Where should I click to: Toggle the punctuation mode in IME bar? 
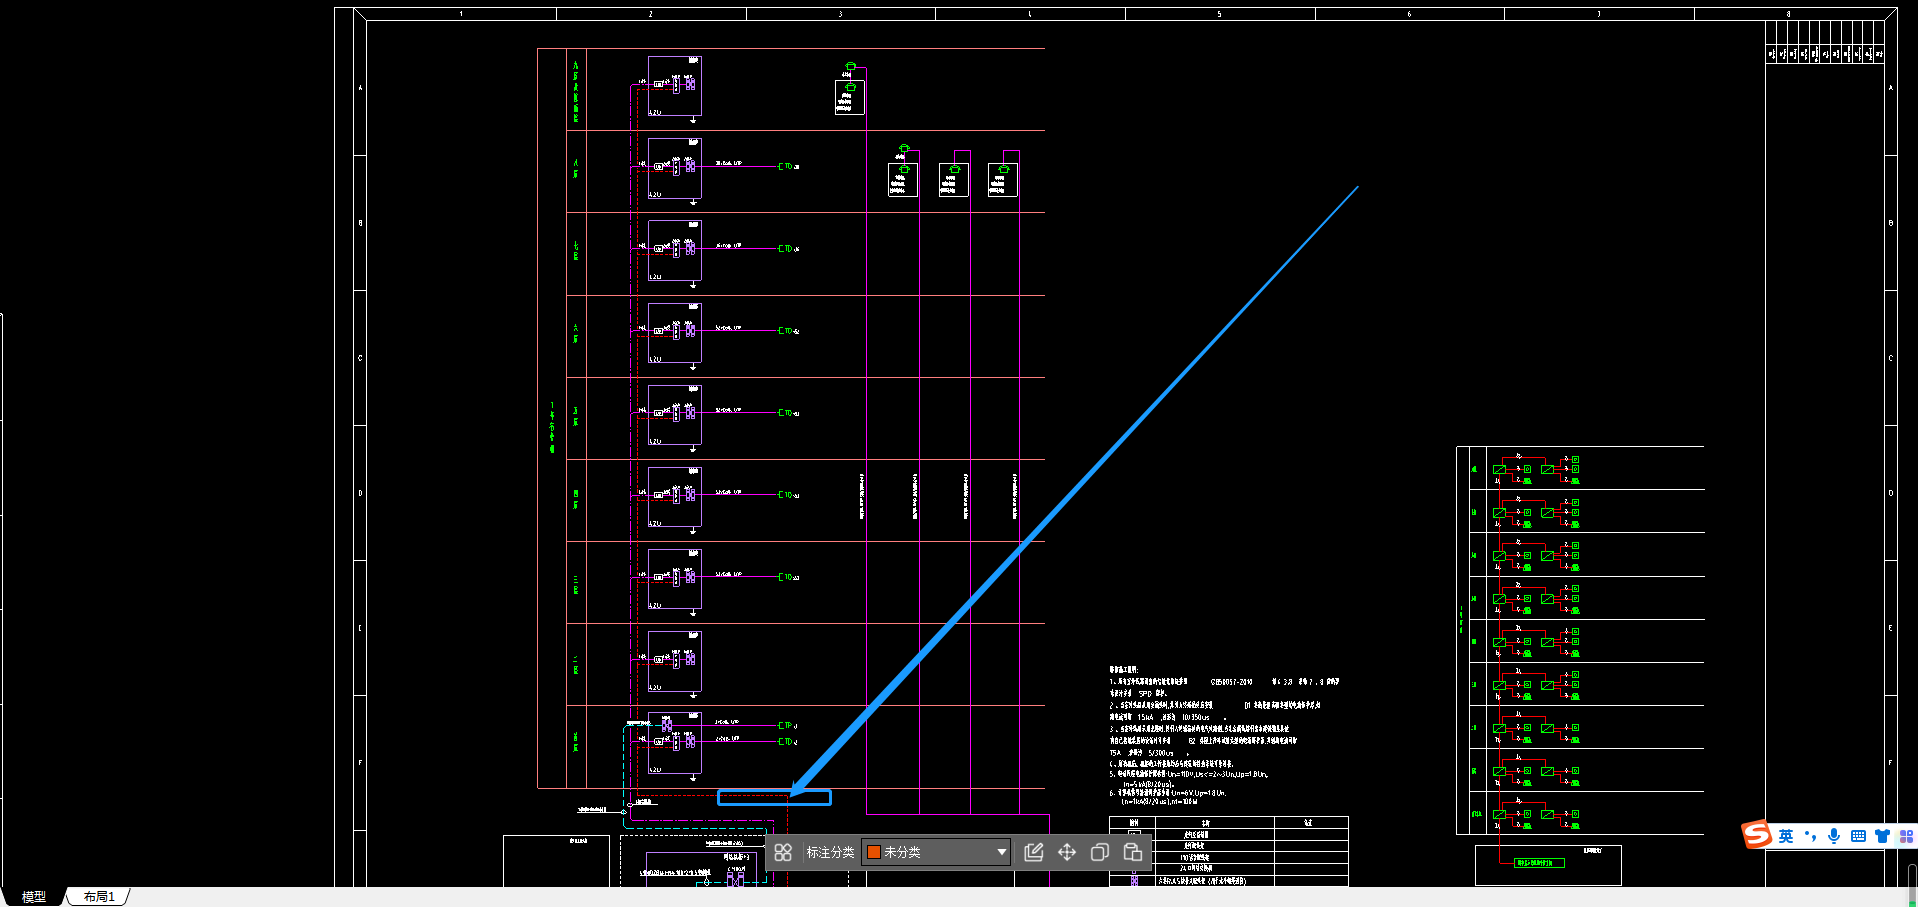coord(1810,836)
